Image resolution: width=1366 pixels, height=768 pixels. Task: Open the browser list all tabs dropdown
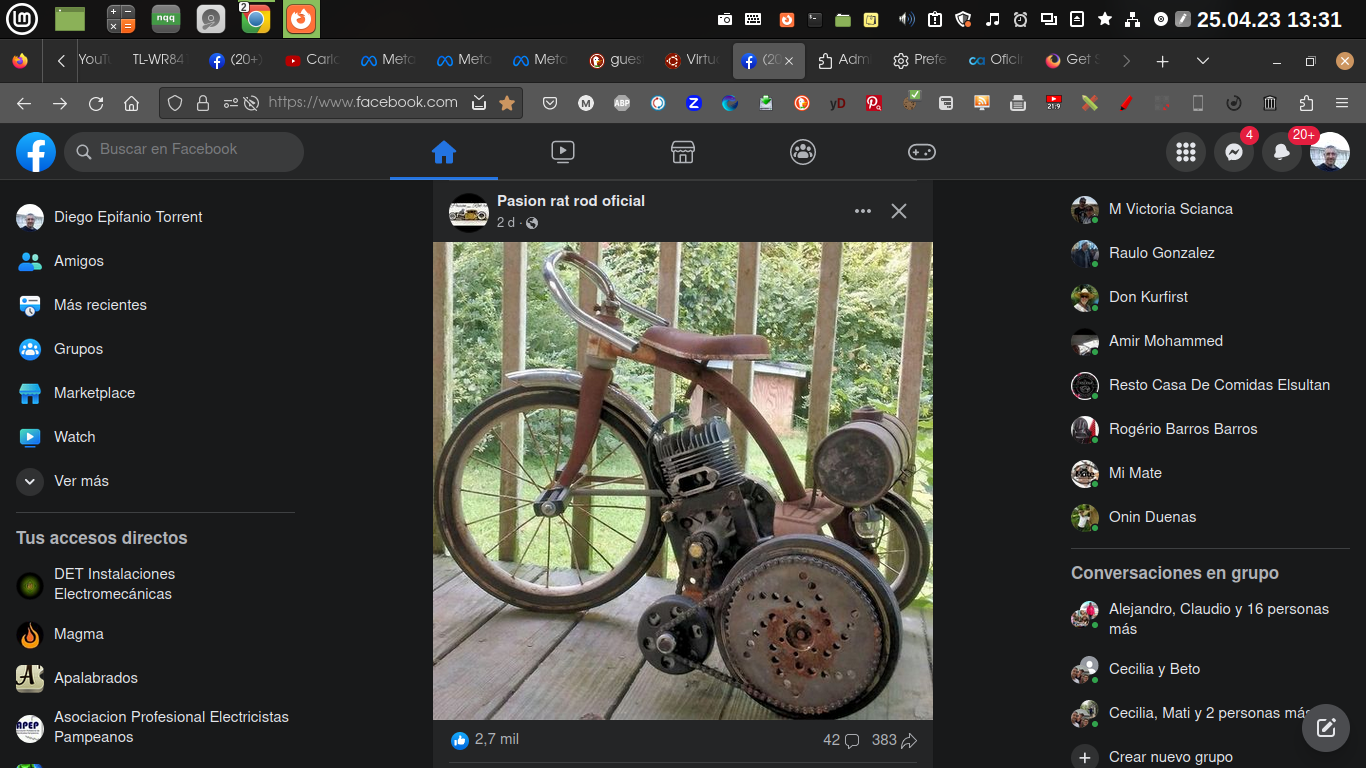click(1203, 61)
